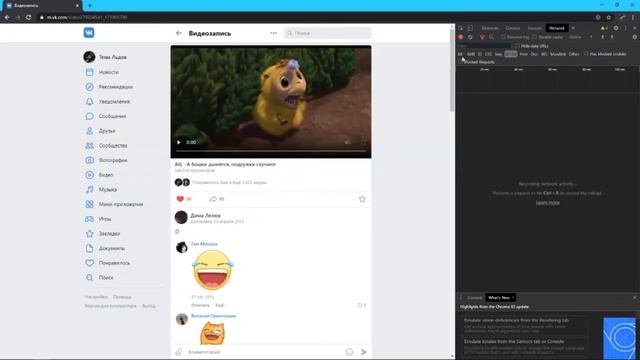Open the VK logo home link
Image resolution: width=640 pixels, height=360 pixels.
tap(89, 33)
